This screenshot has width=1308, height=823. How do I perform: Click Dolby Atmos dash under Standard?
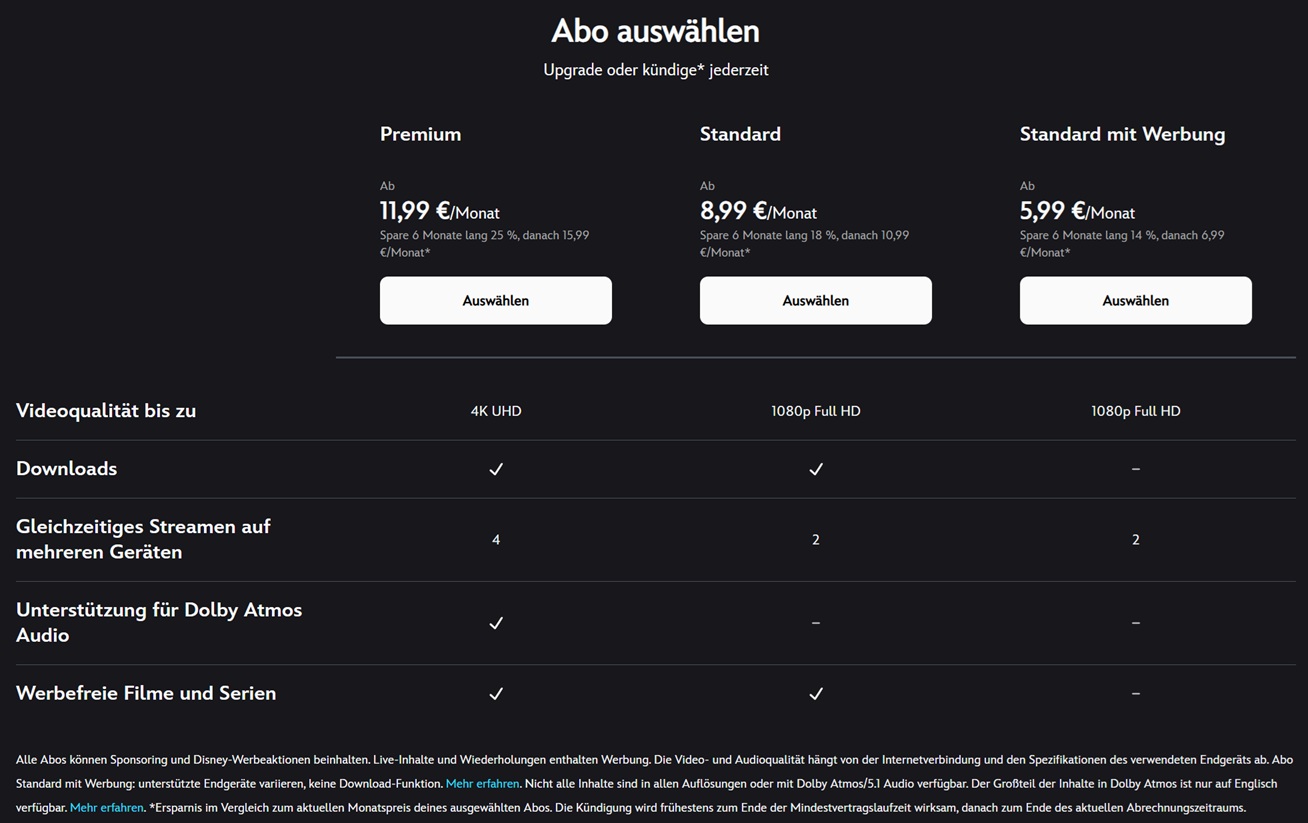(x=816, y=623)
